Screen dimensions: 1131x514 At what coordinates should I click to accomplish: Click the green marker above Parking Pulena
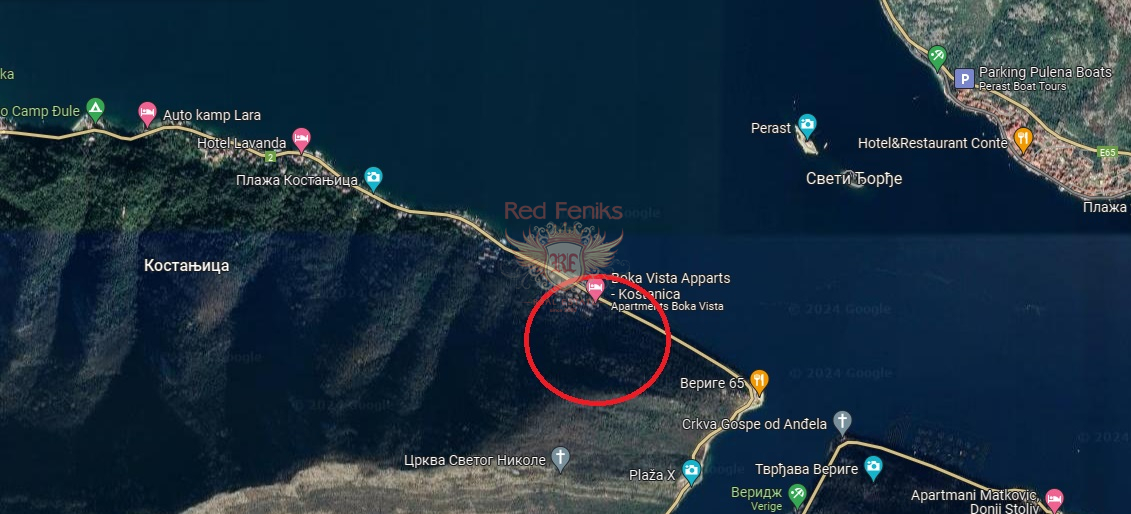[x=937, y=57]
